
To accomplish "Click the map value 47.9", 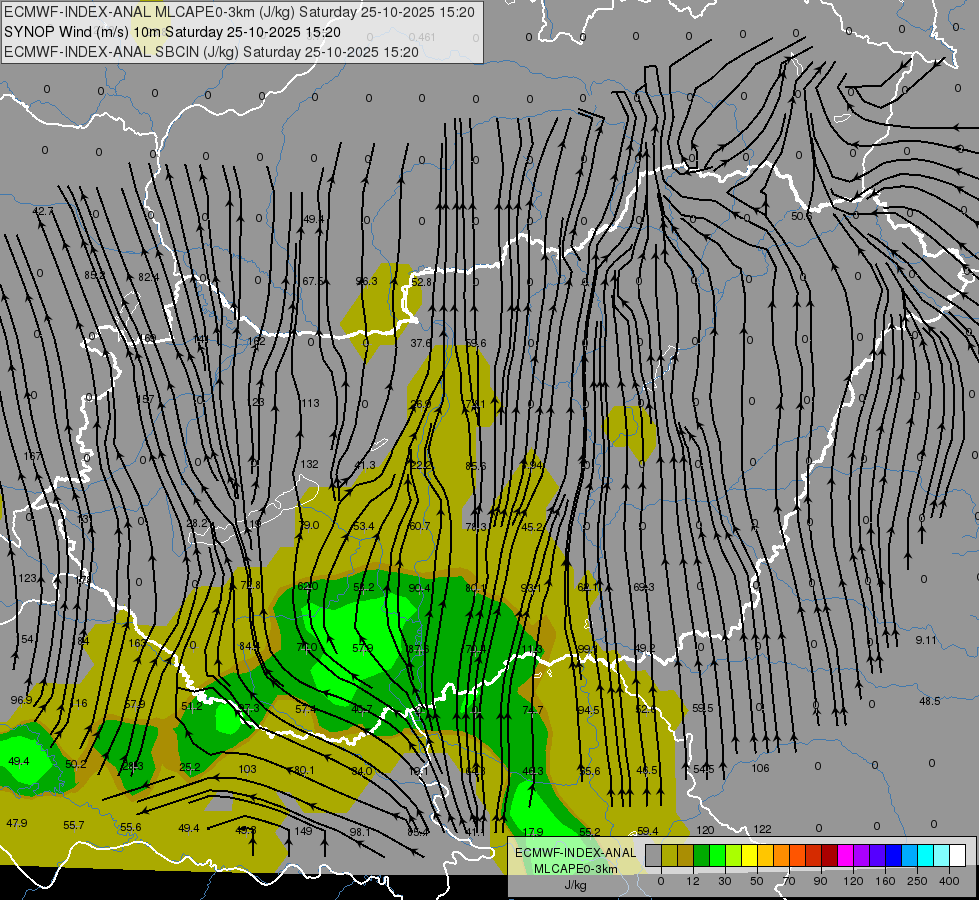I will tap(17, 823).
